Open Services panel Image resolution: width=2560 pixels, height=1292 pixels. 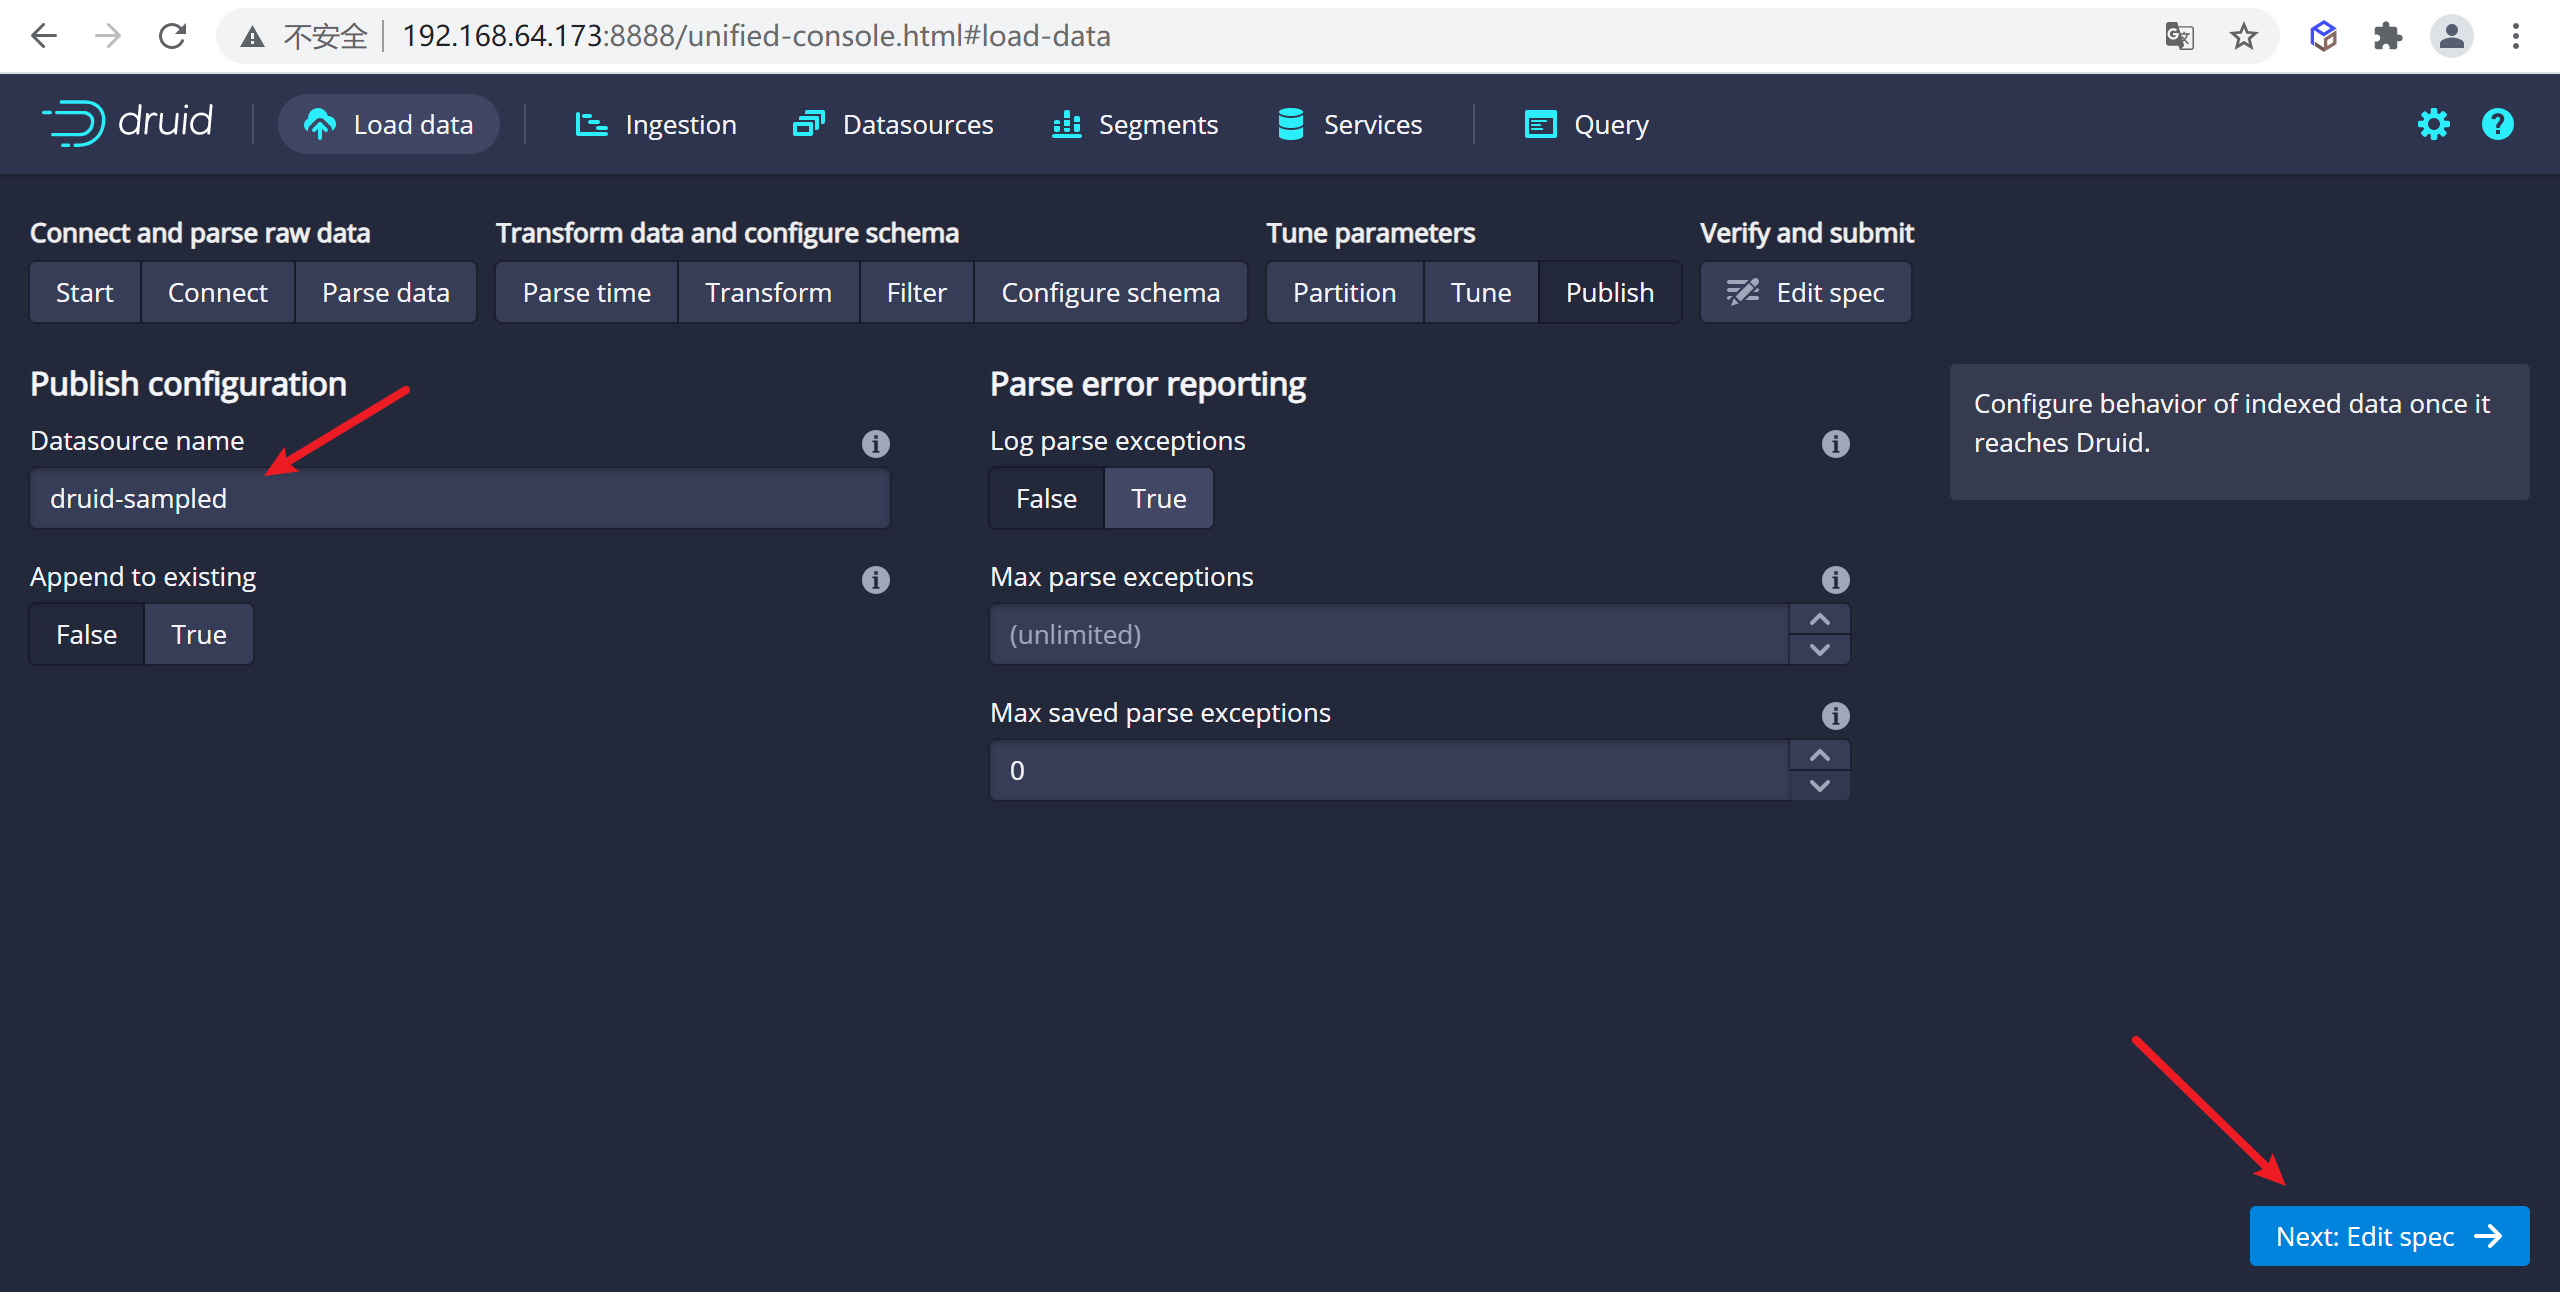tap(1351, 124)
